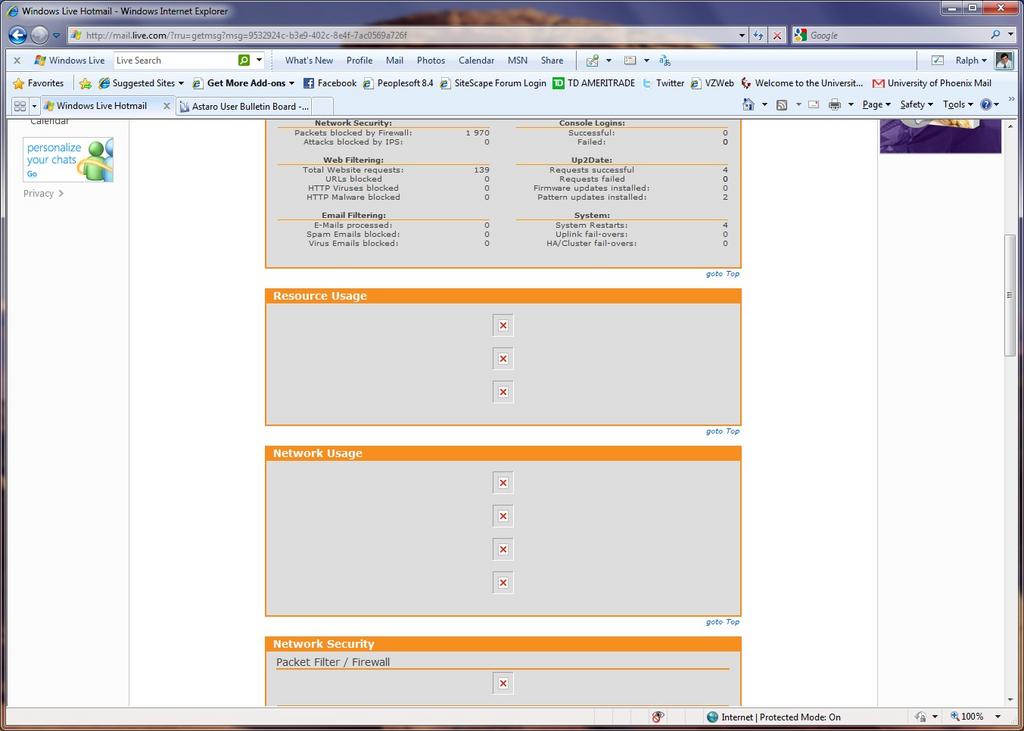Stop page loading with red X

tap(777, 35)
